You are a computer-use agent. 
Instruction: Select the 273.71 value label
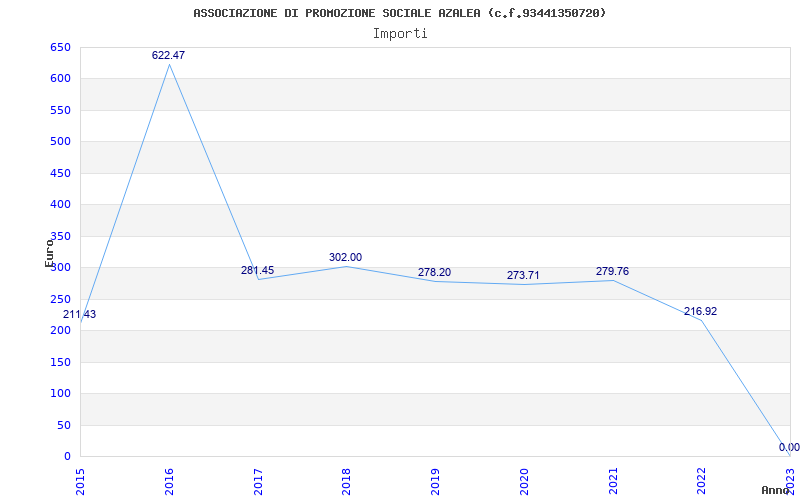coord(523,276)
